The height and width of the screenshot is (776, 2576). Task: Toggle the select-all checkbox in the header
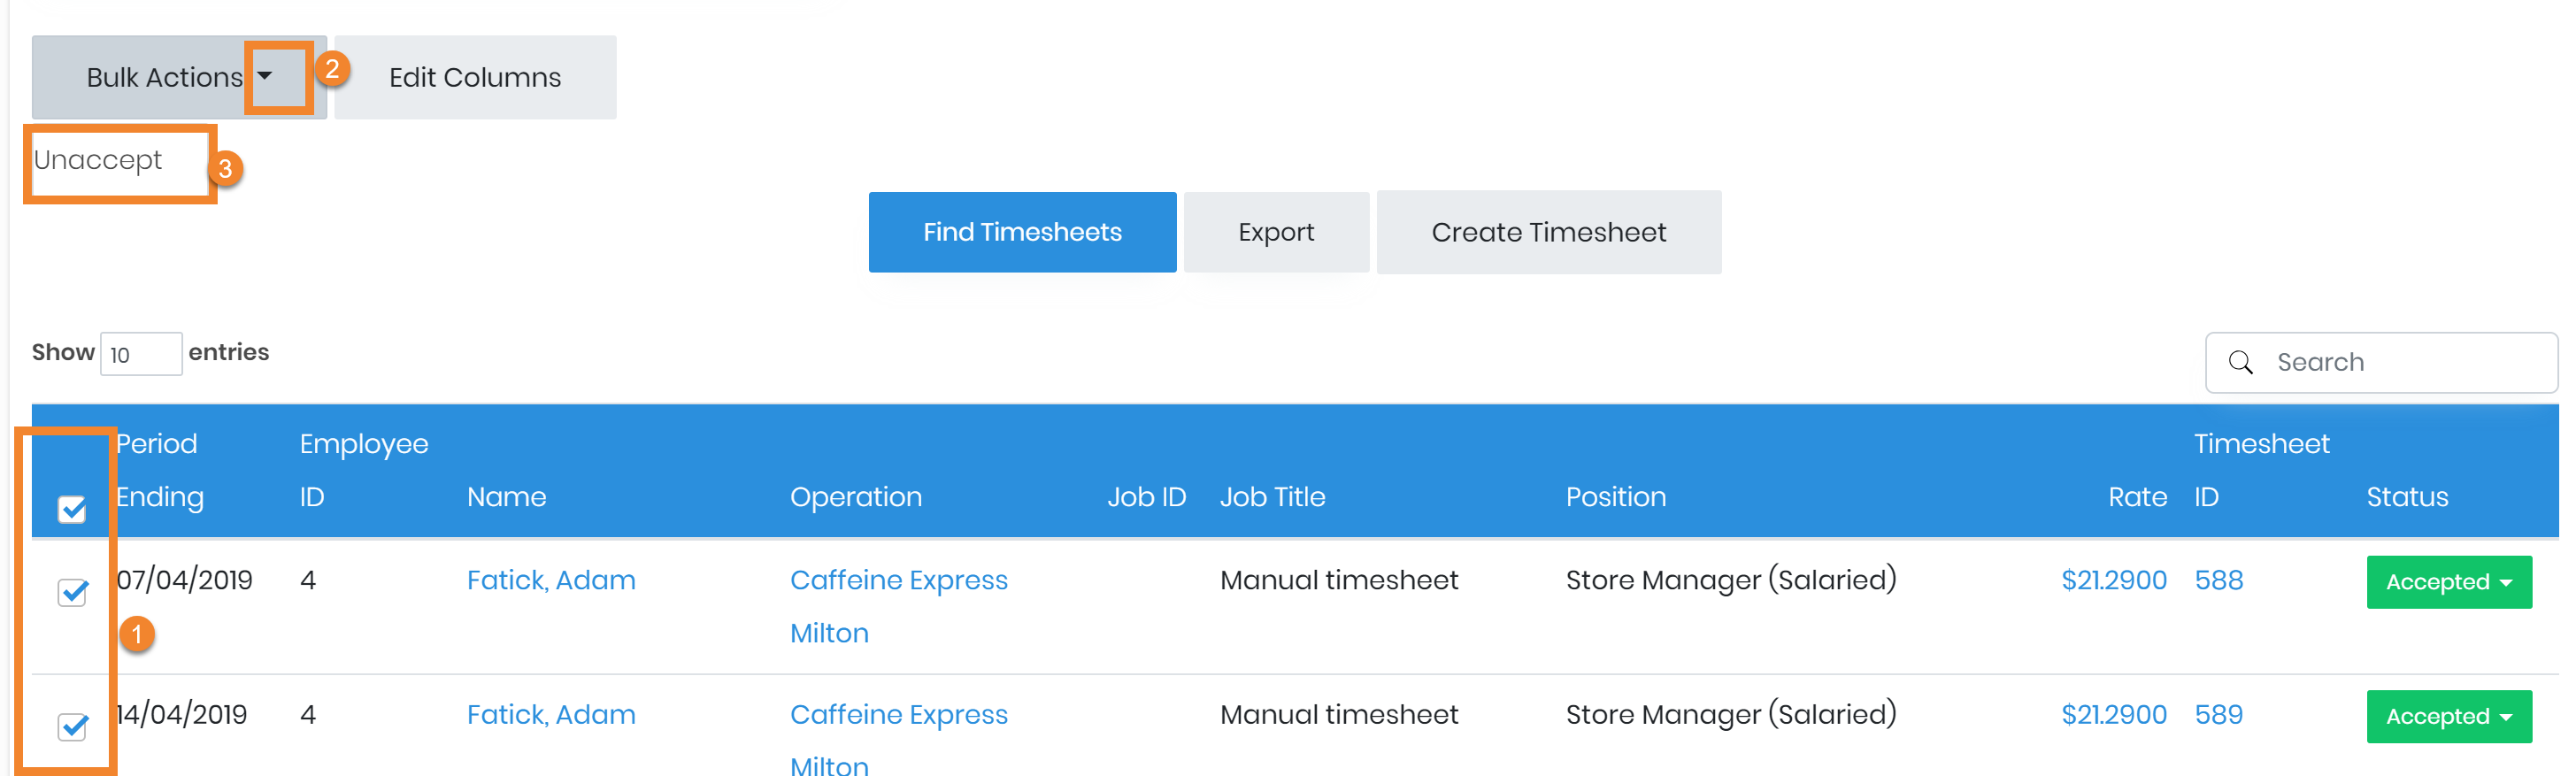coord(72,510)
